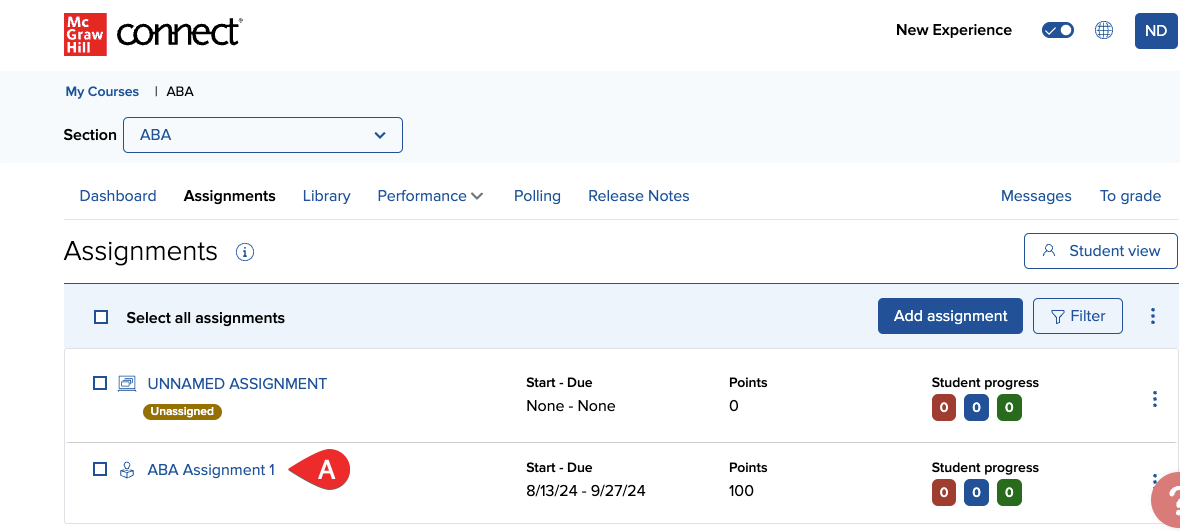Open the globe language selector
This screenshot has width=1180, height=531.
[x=1104, y=30]
